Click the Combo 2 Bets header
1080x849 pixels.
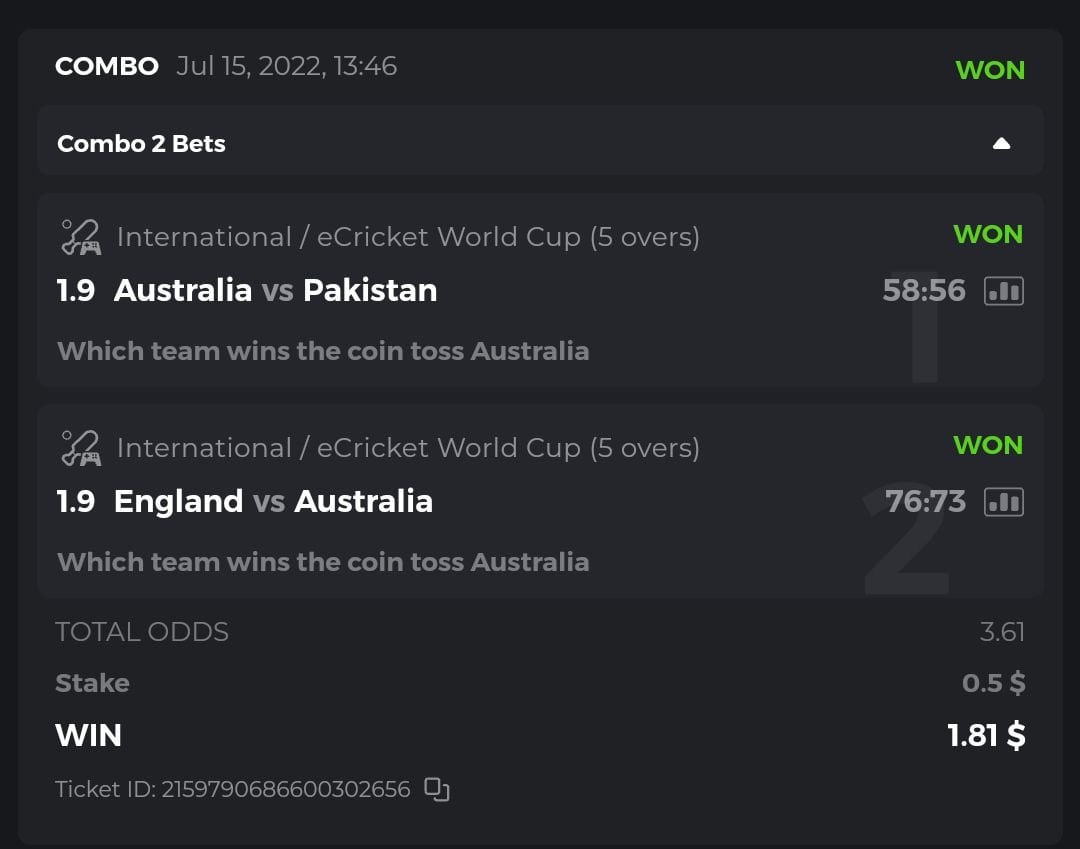141,144
